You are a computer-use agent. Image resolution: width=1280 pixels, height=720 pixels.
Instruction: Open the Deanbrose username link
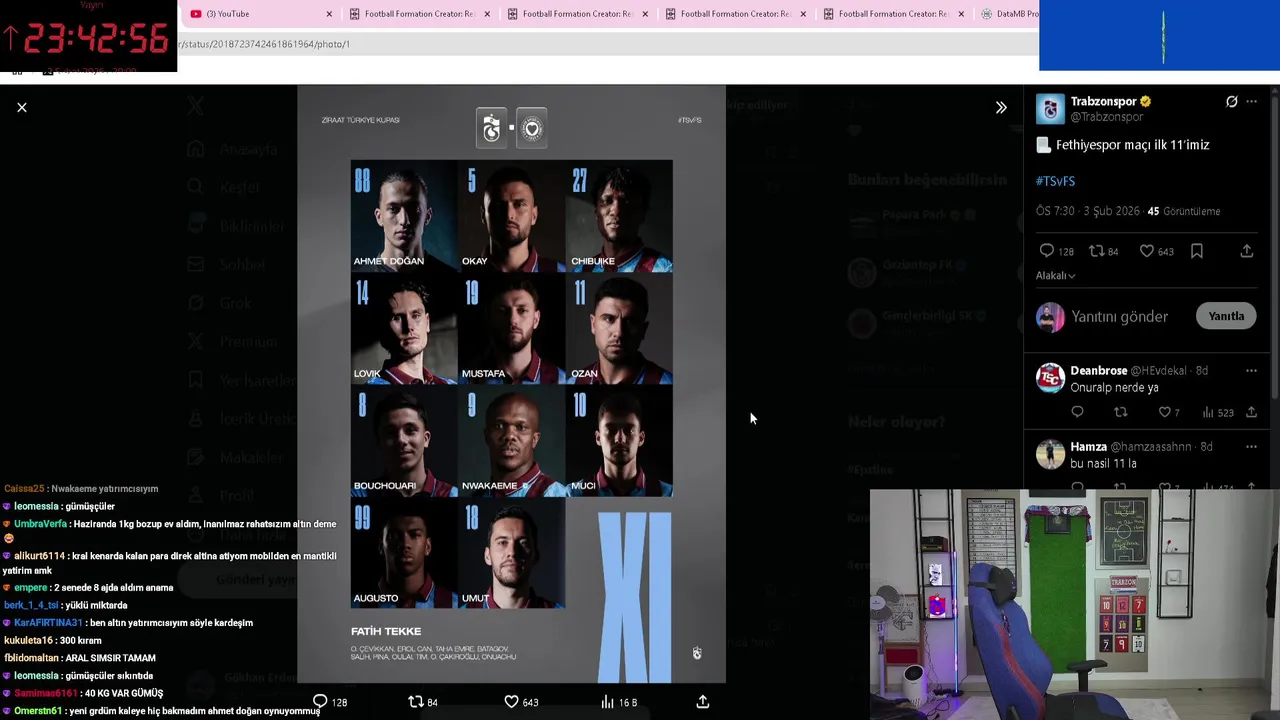[1099, 371]
